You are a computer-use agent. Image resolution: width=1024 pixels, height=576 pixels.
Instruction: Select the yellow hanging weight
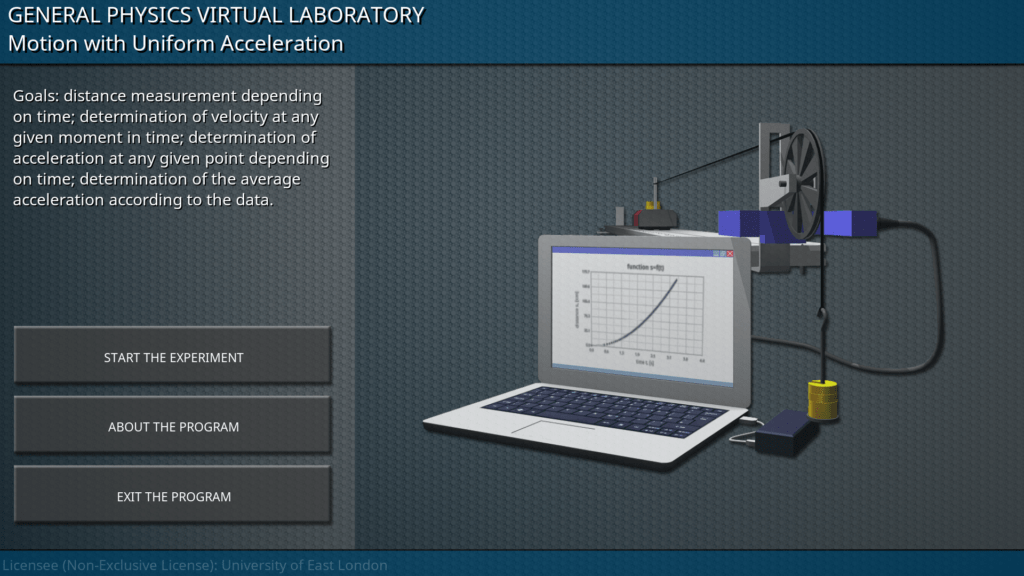(823, 400)
